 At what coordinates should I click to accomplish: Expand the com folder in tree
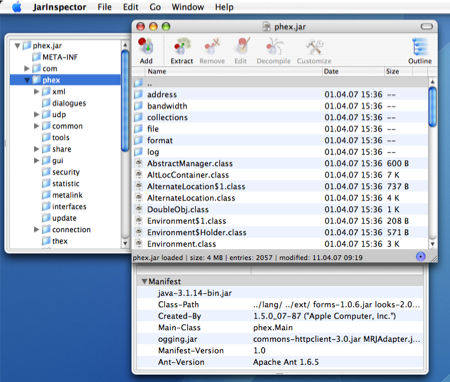click(x=27, y=68)
